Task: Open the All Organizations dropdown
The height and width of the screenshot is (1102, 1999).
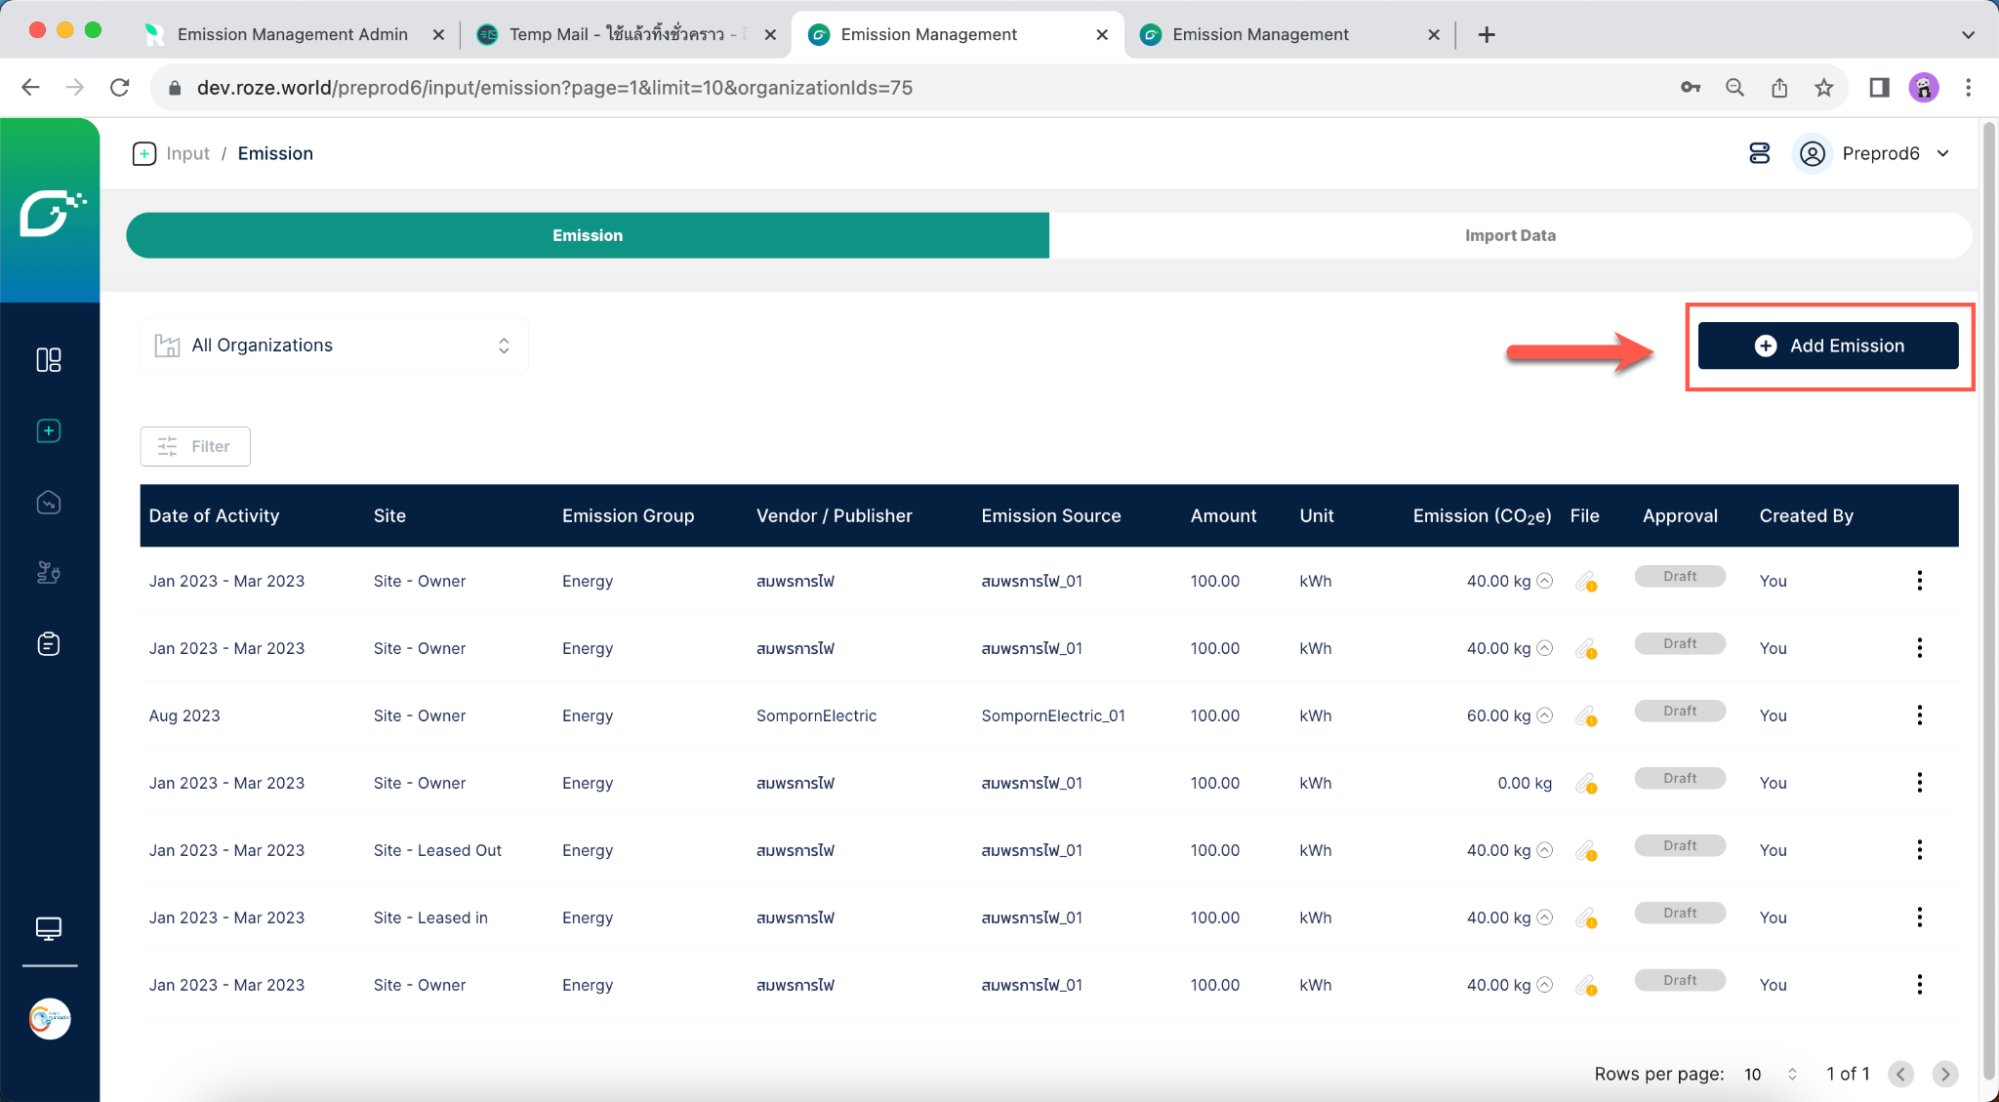Action: click(x=334, y=346)
